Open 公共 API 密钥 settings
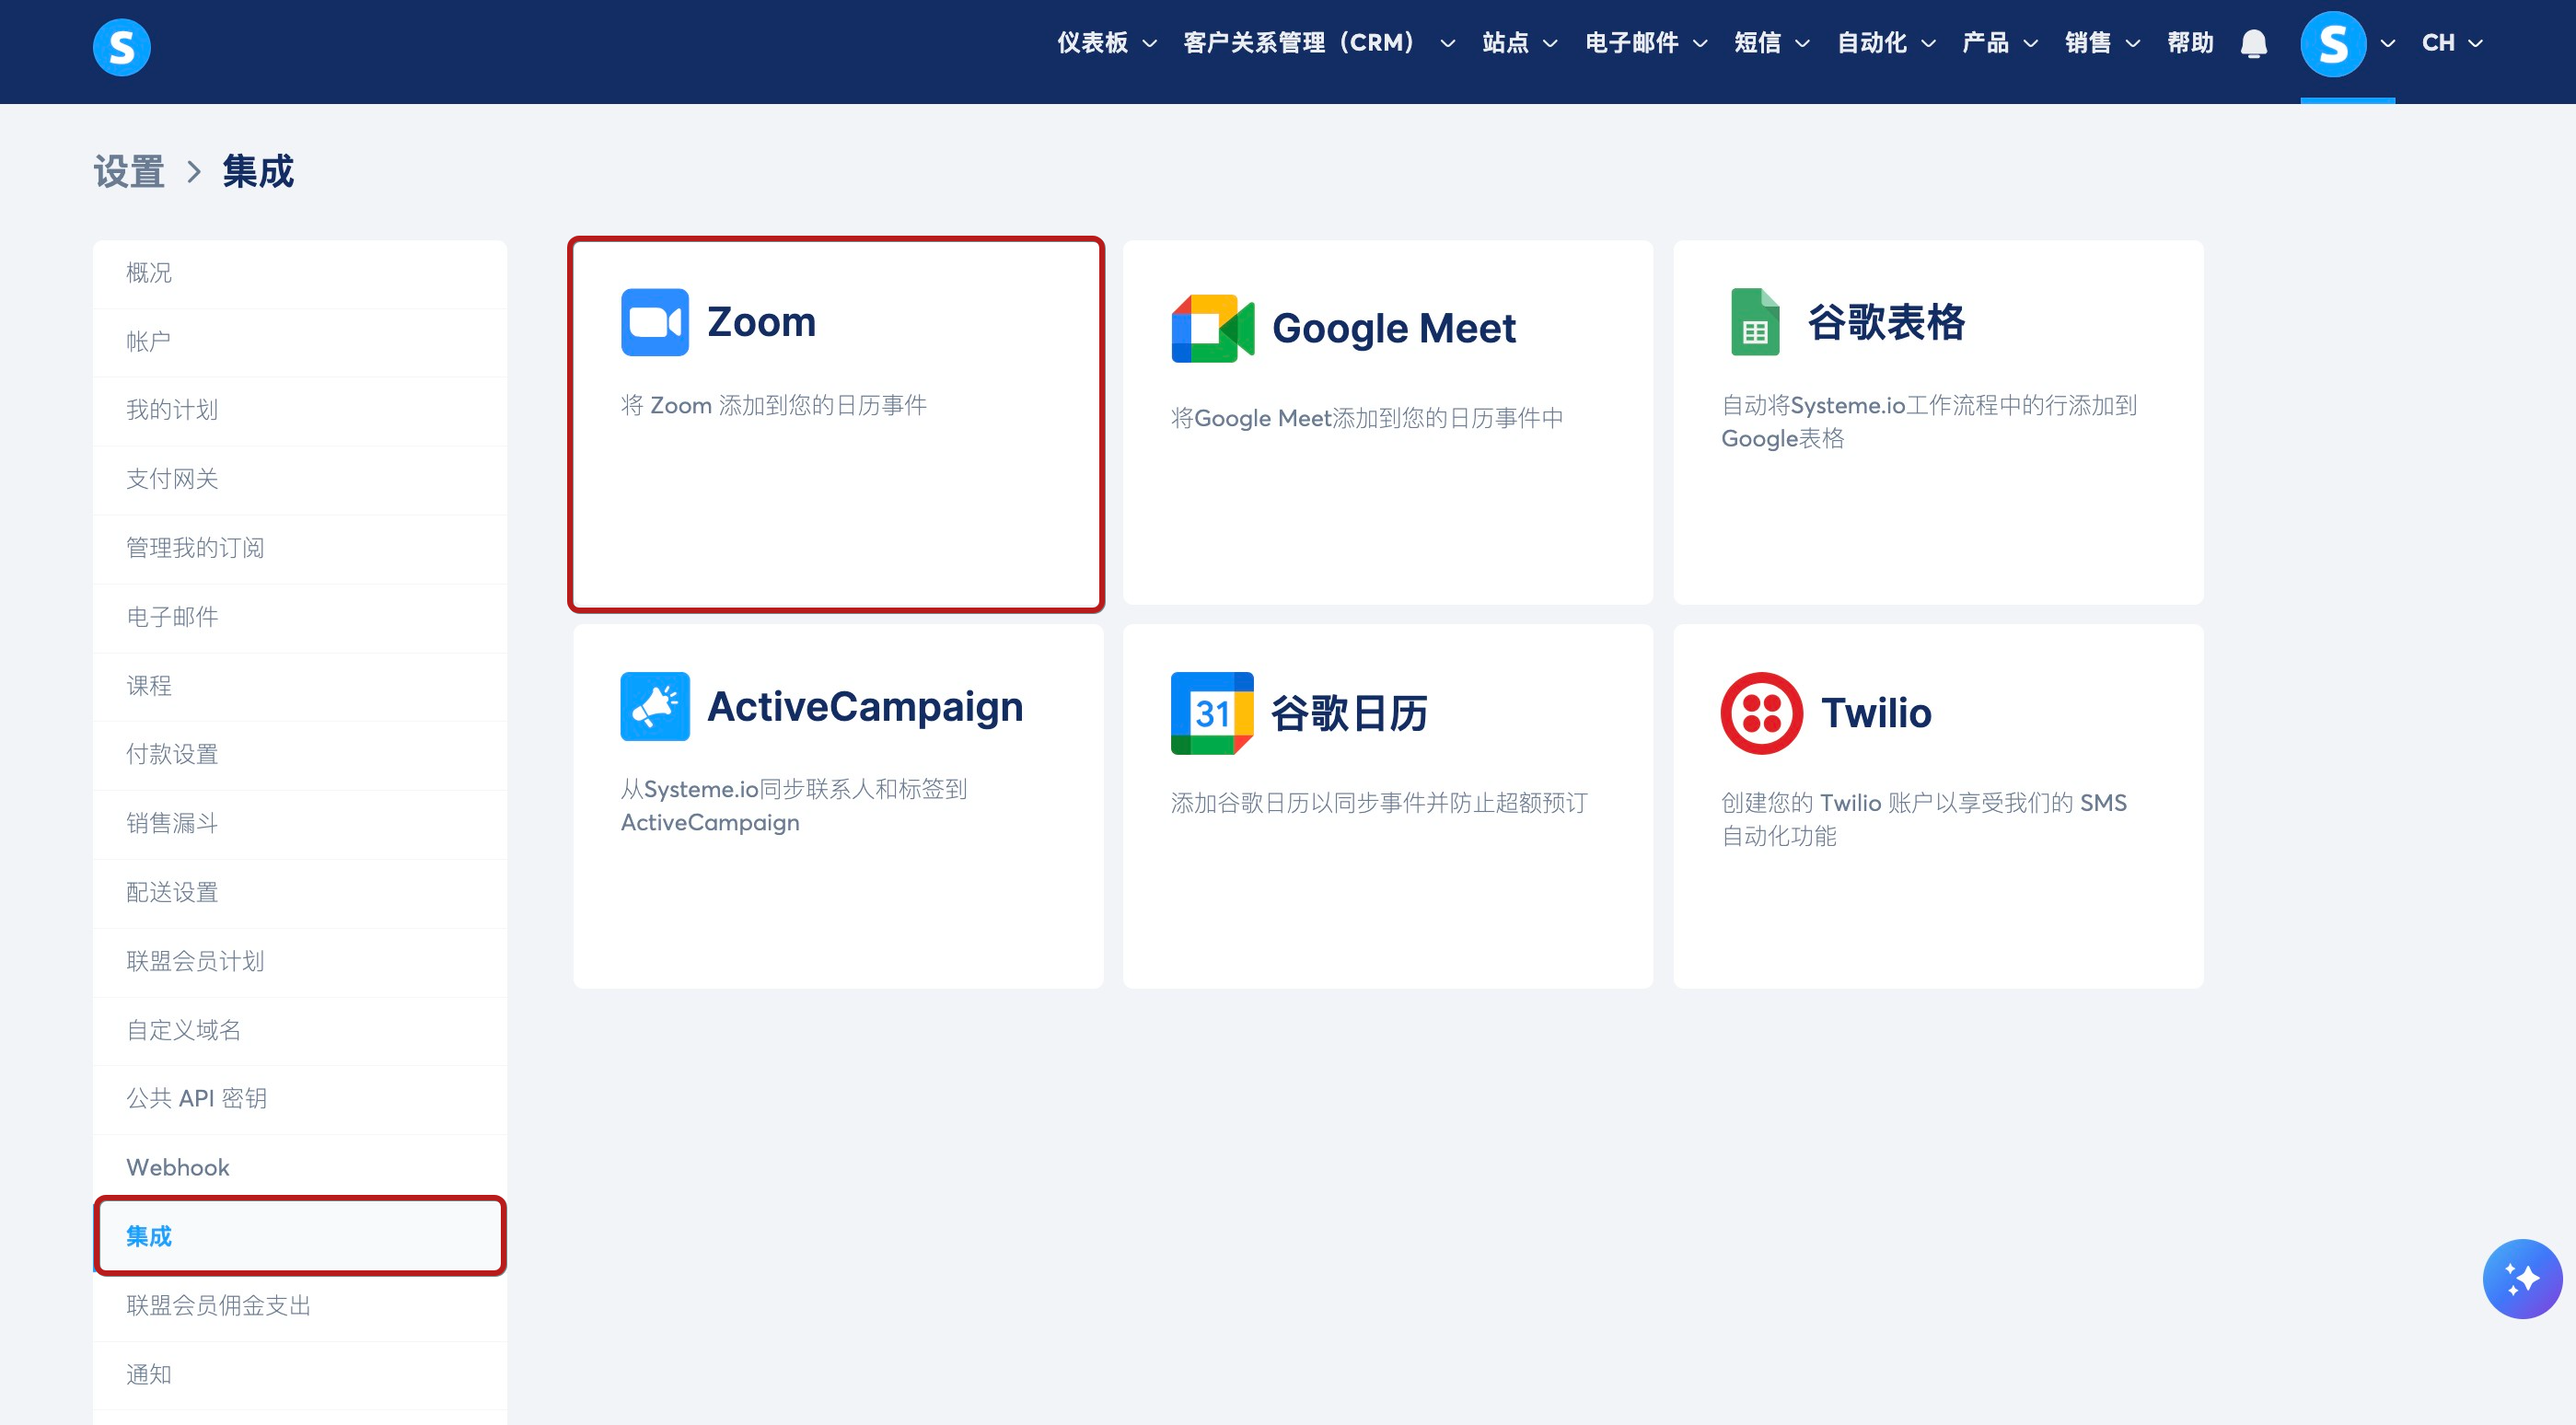Image resolution: width=2576 pixels, height=1425 pixels. [196, 1098]
